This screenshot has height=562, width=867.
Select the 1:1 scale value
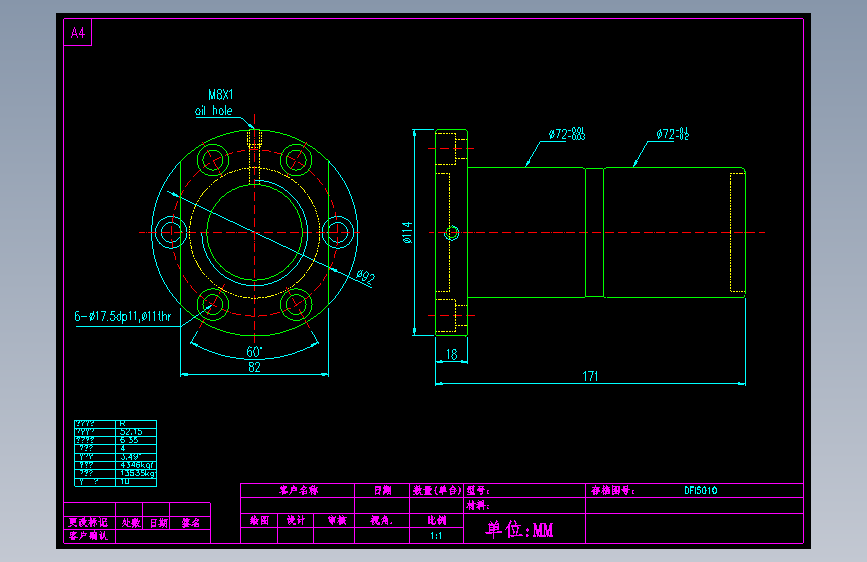pos(436,536)
